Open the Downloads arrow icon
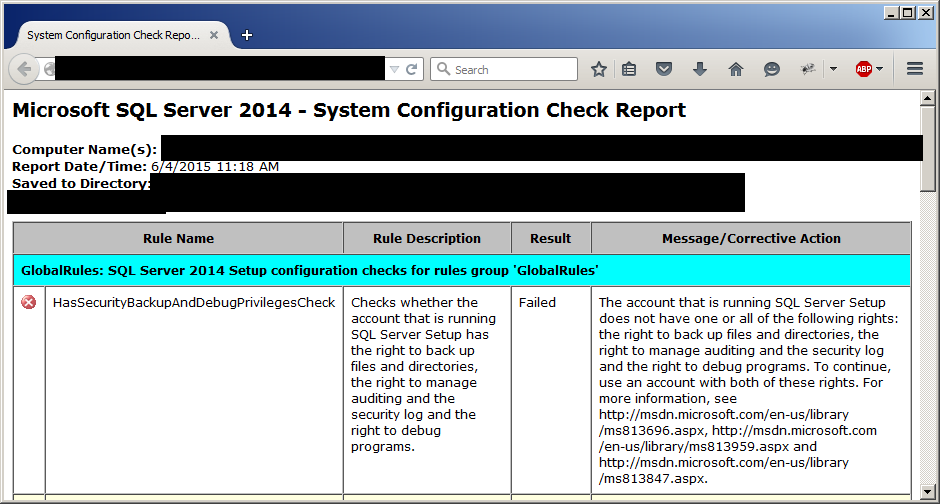This screenshot has height=504, width=940. (x=700, y=70)
